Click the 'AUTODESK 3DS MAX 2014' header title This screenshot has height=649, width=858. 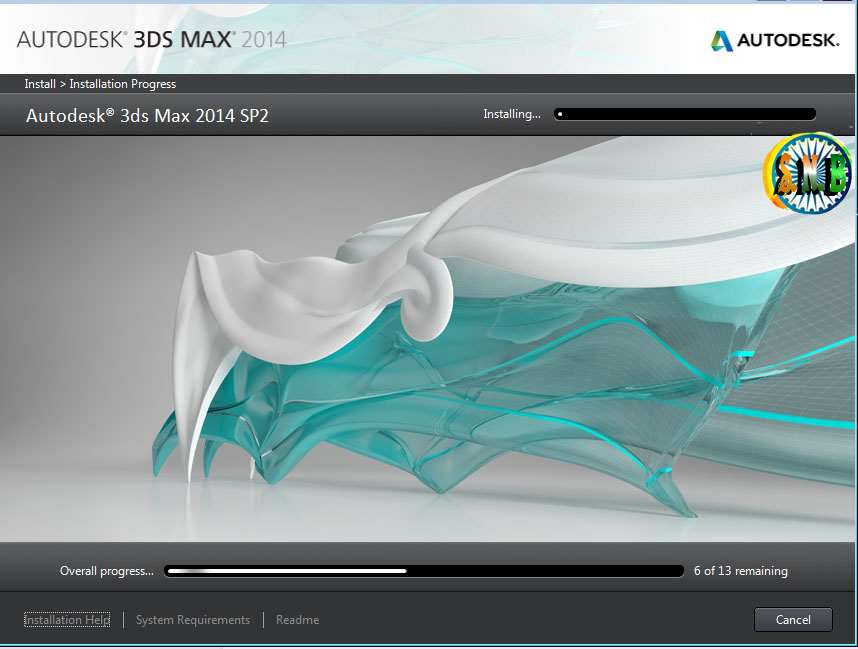coord(152,39)
